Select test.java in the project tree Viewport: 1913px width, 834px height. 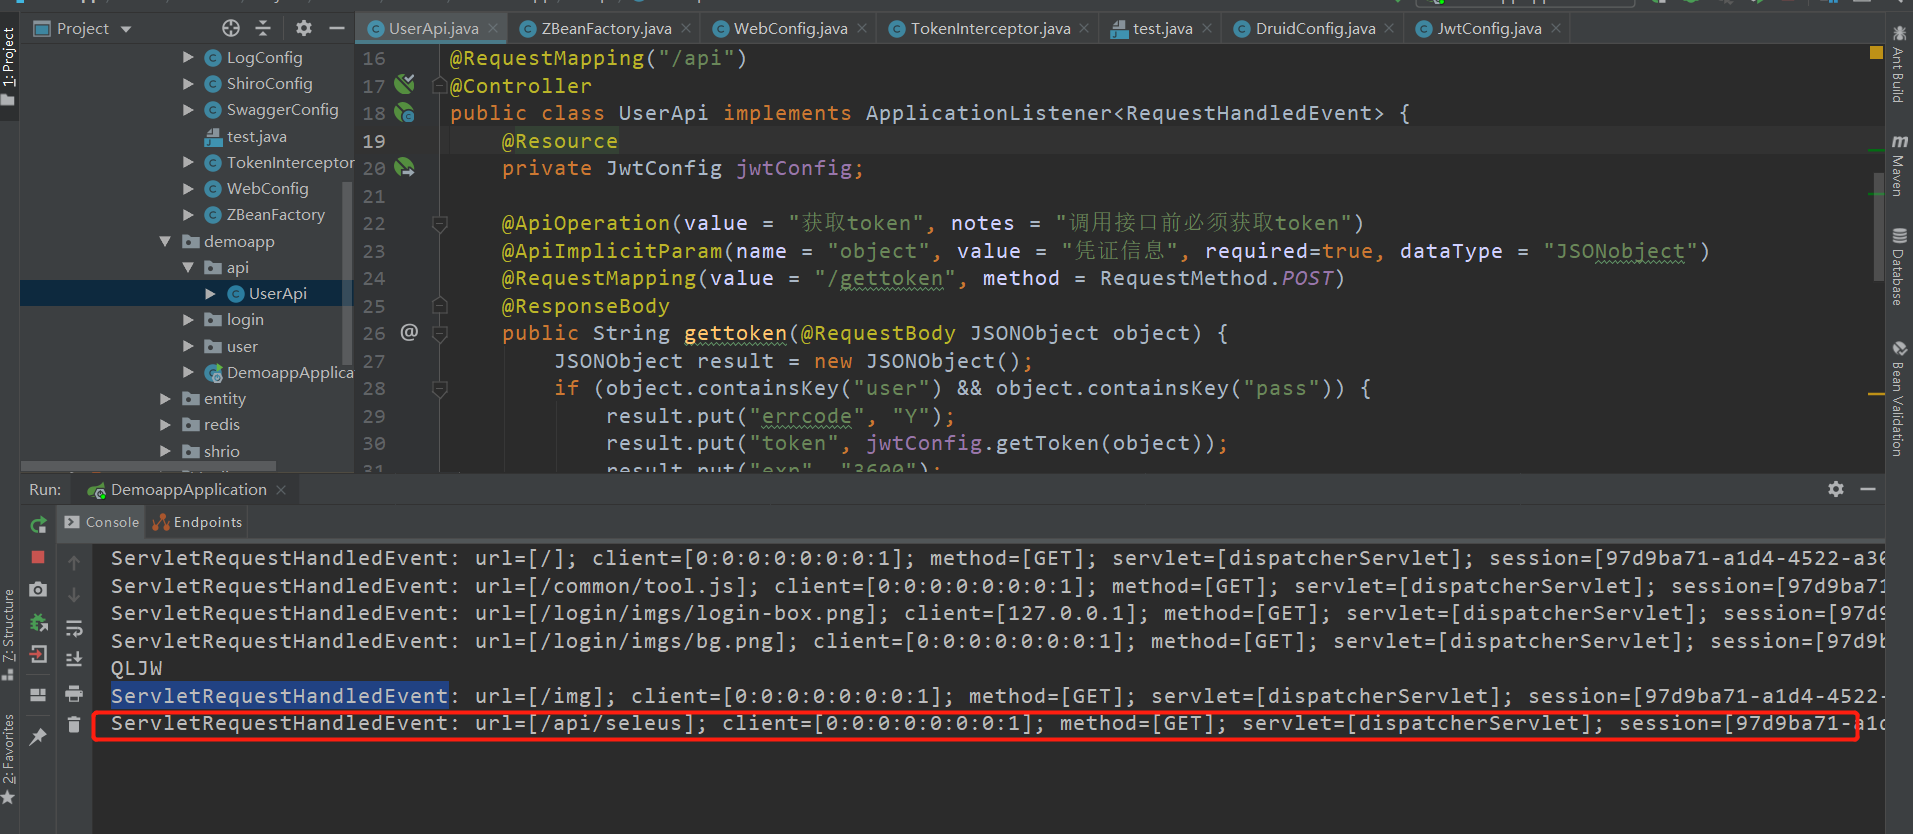245,136
